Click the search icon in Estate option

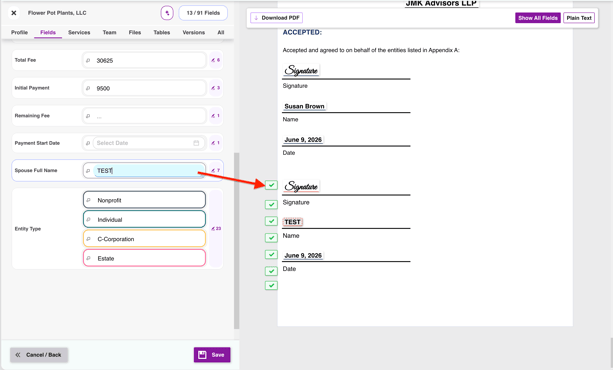[x=88, y=258]
